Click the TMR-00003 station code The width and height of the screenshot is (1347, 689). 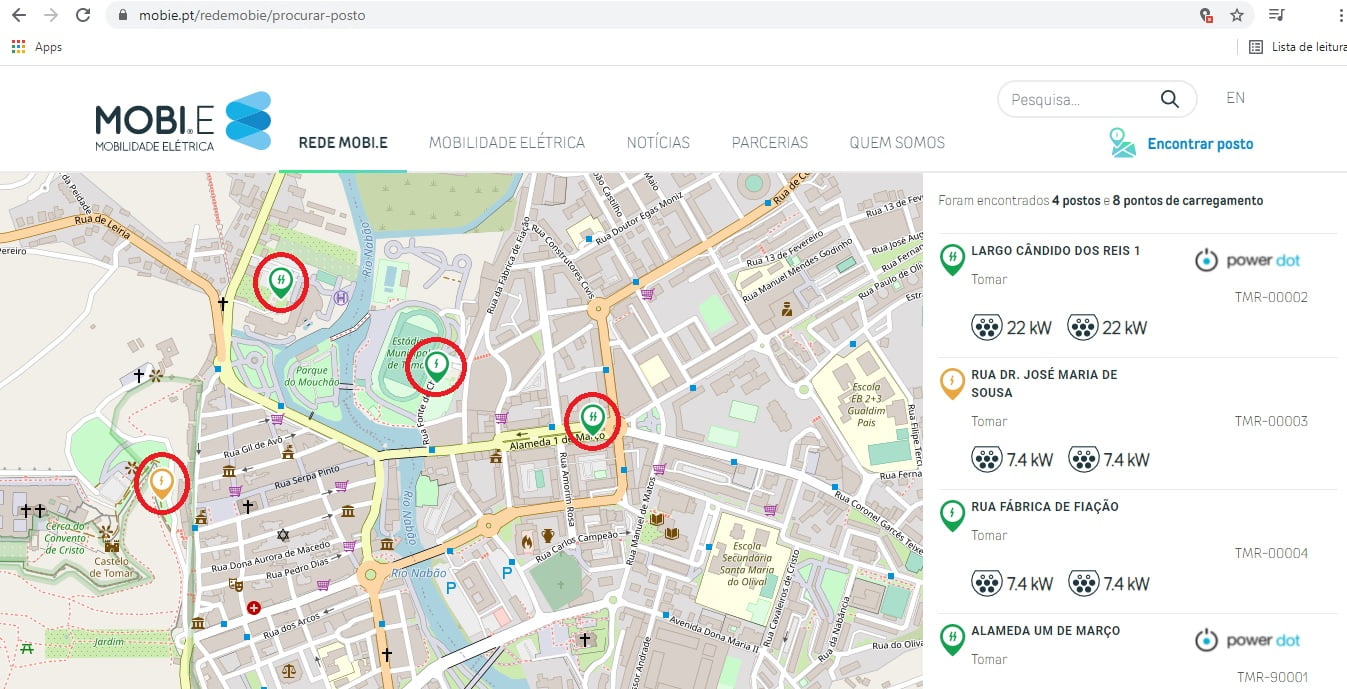pos(1271,421)
